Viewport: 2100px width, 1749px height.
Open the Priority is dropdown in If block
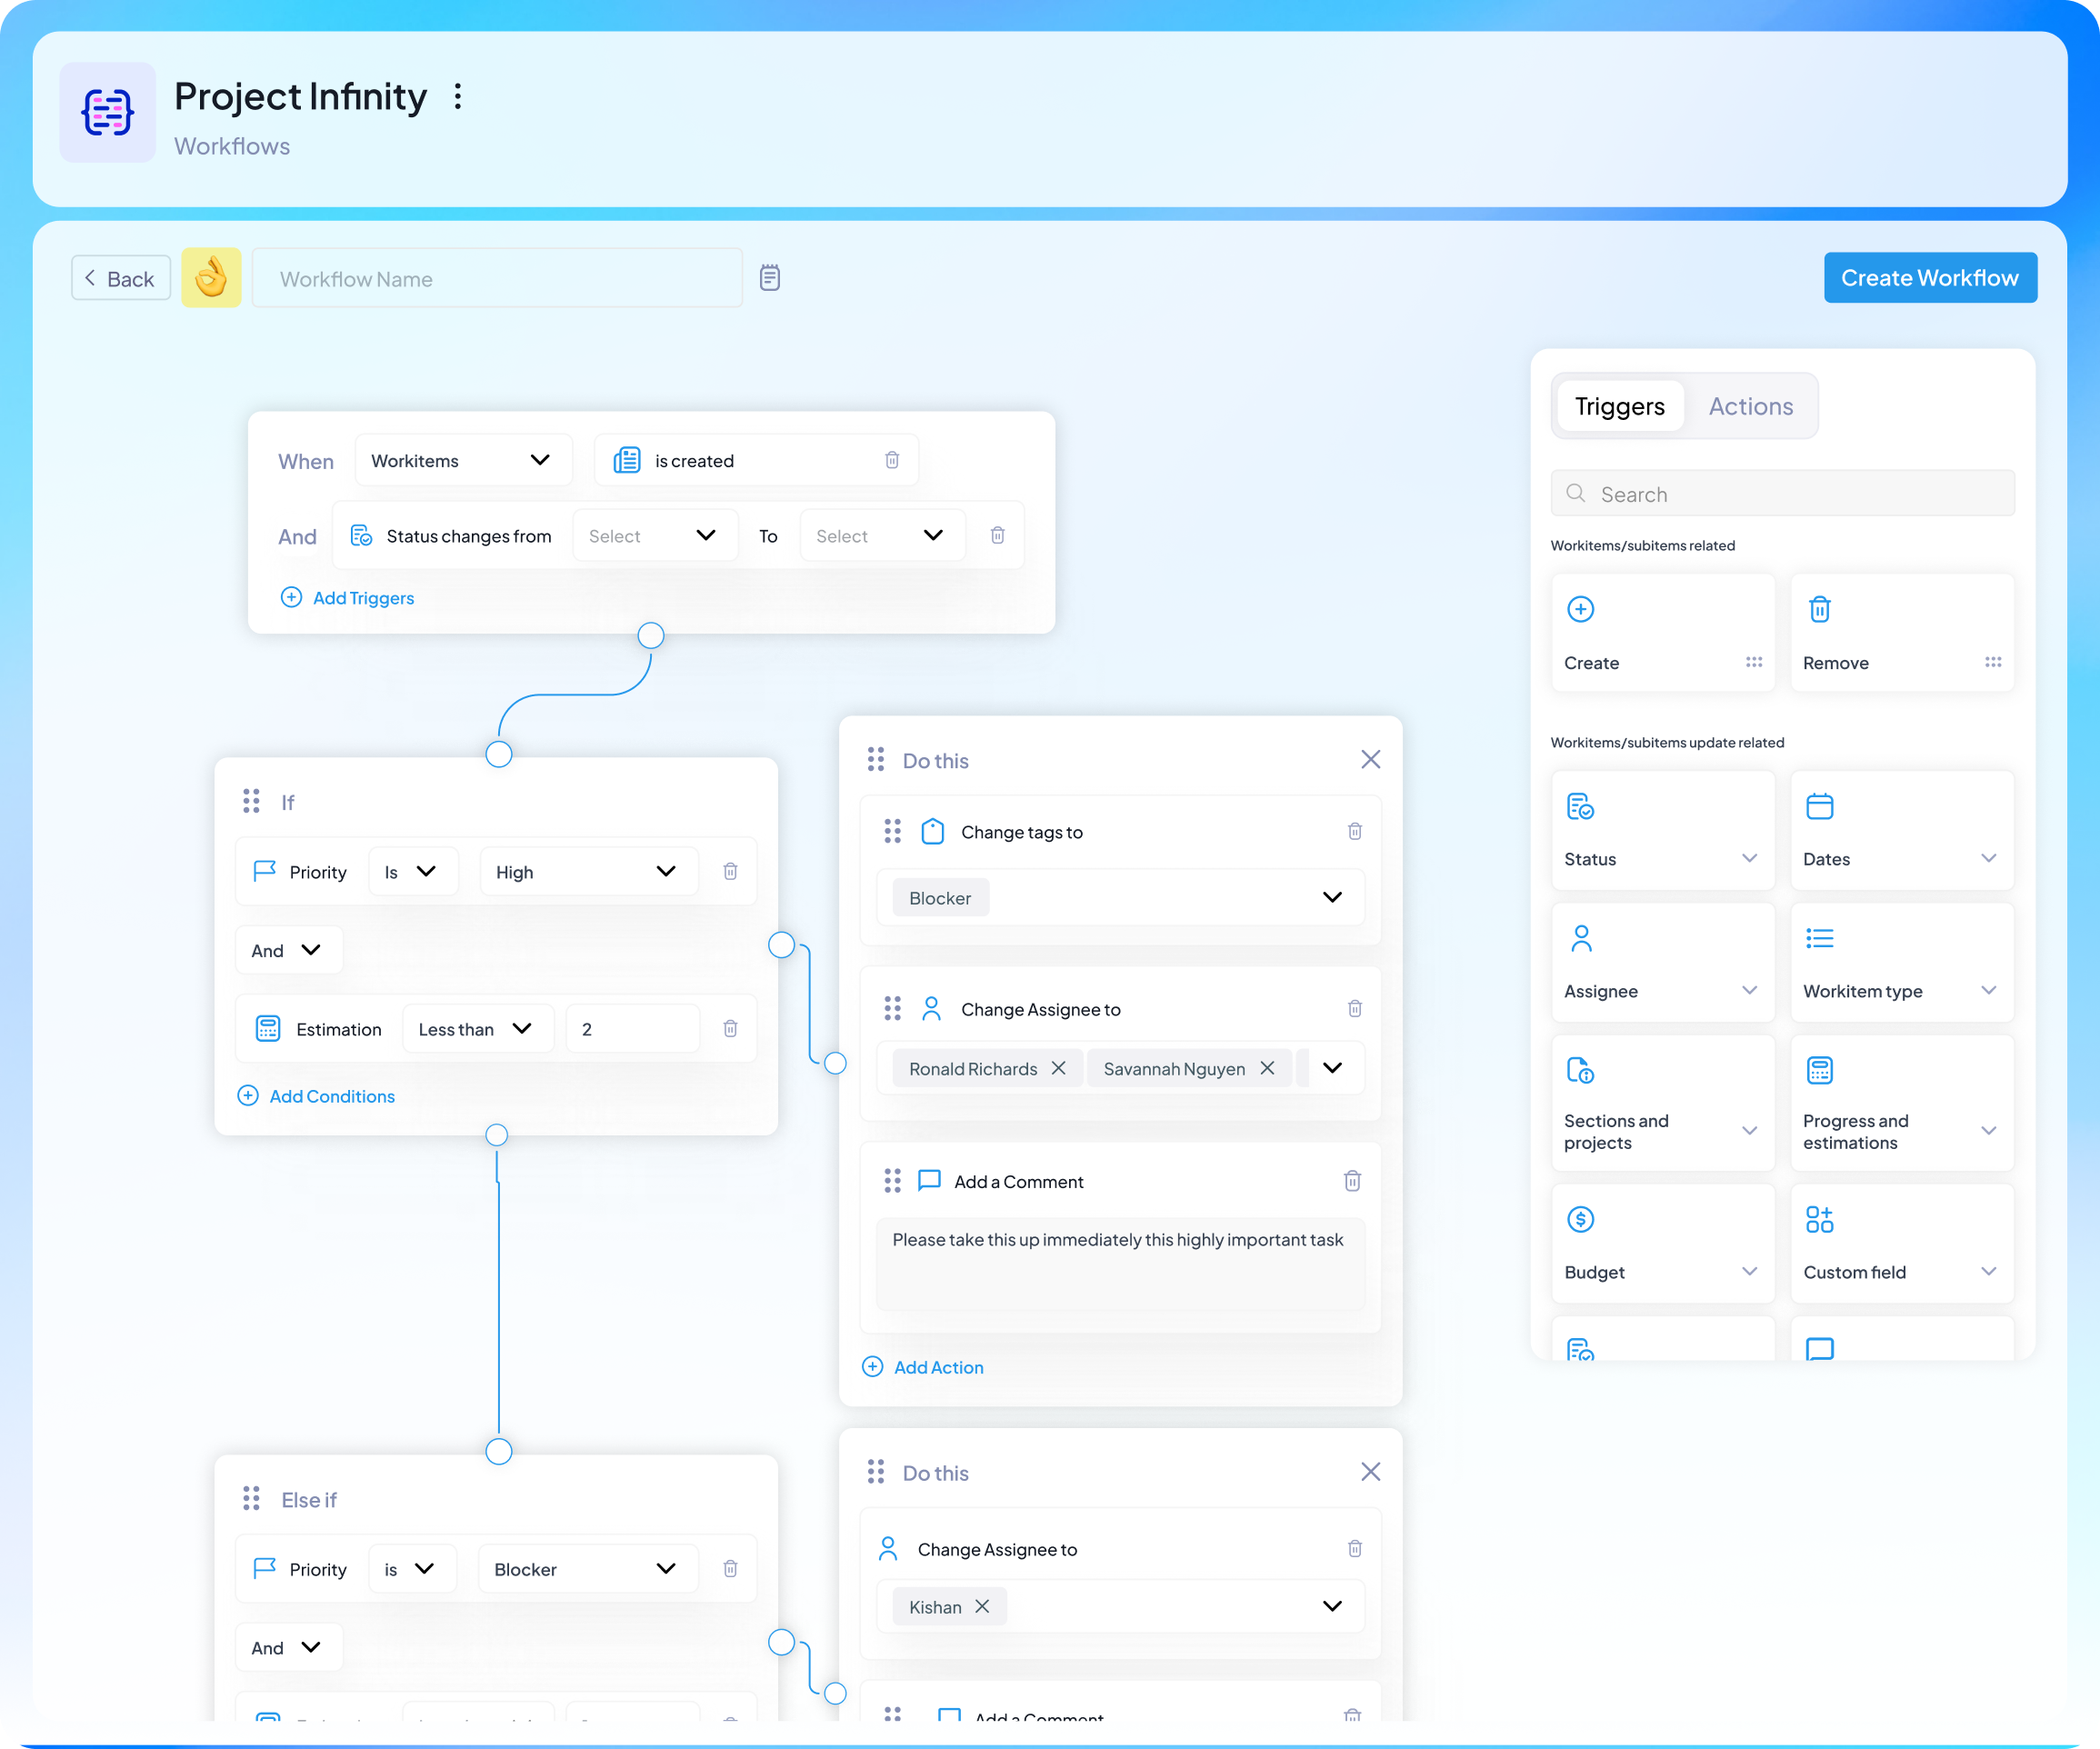tap(413, 871)
